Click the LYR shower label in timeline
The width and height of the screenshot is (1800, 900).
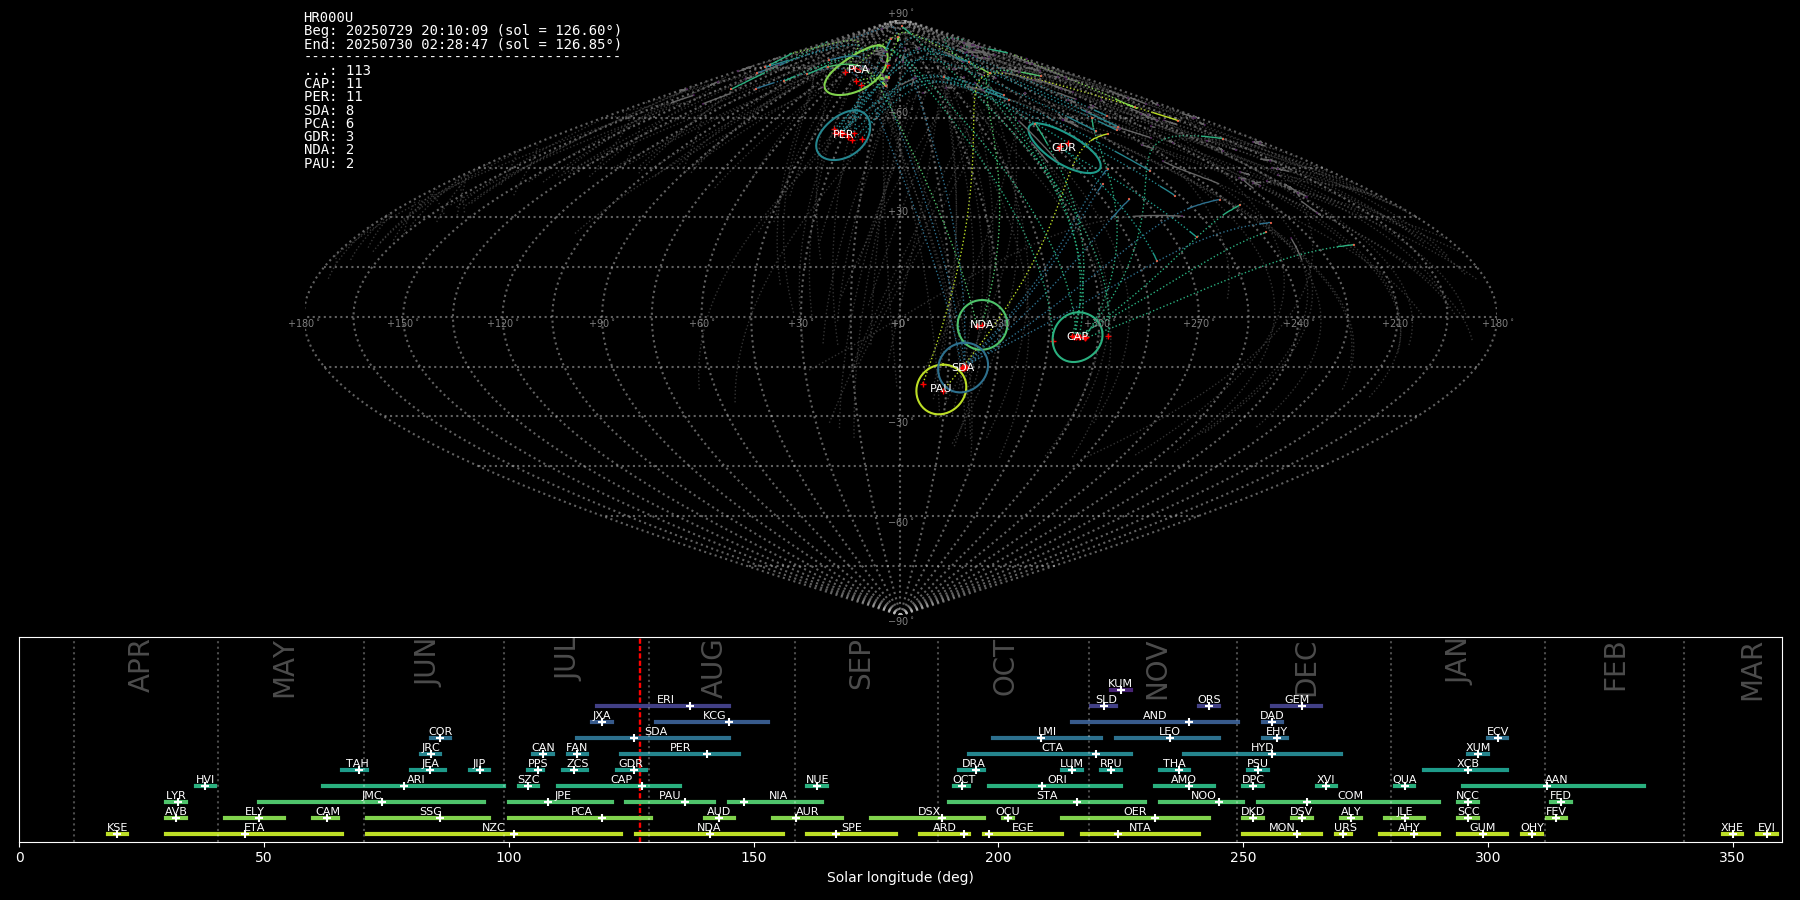coord(176,796)
